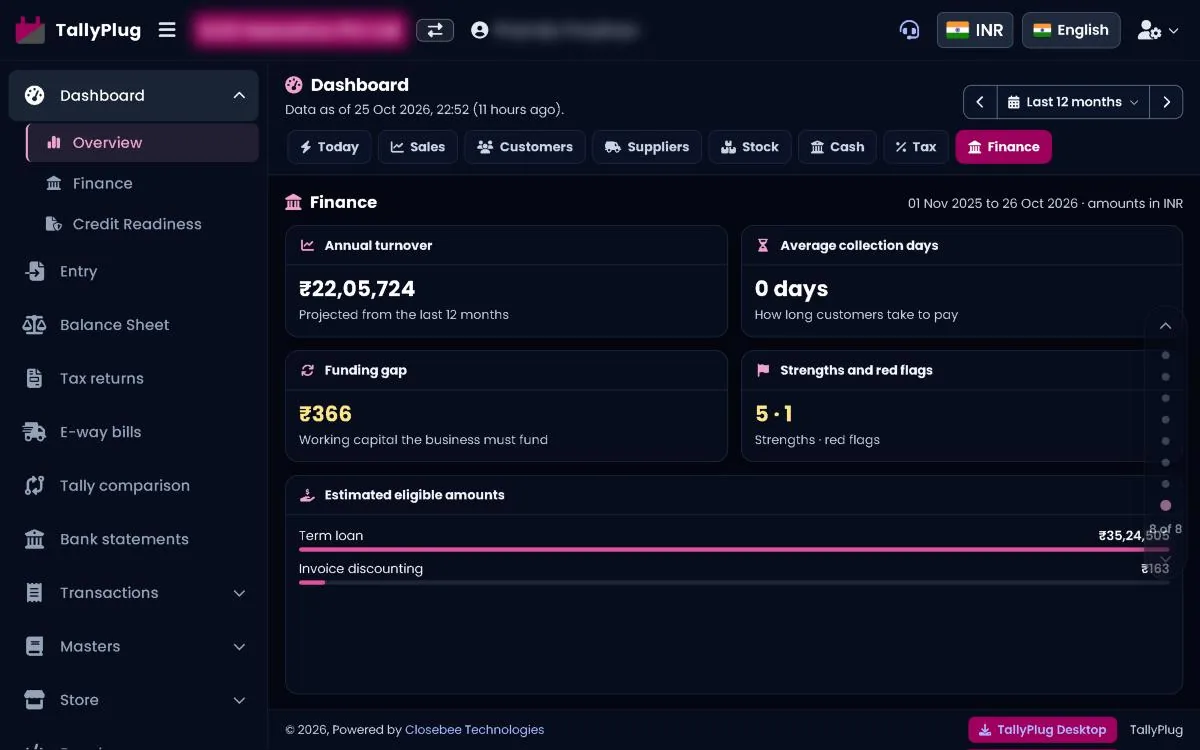This screenshot has height=750, width=1200.
Task: Open the user settings gear menu
Action: pos(1158,30)
